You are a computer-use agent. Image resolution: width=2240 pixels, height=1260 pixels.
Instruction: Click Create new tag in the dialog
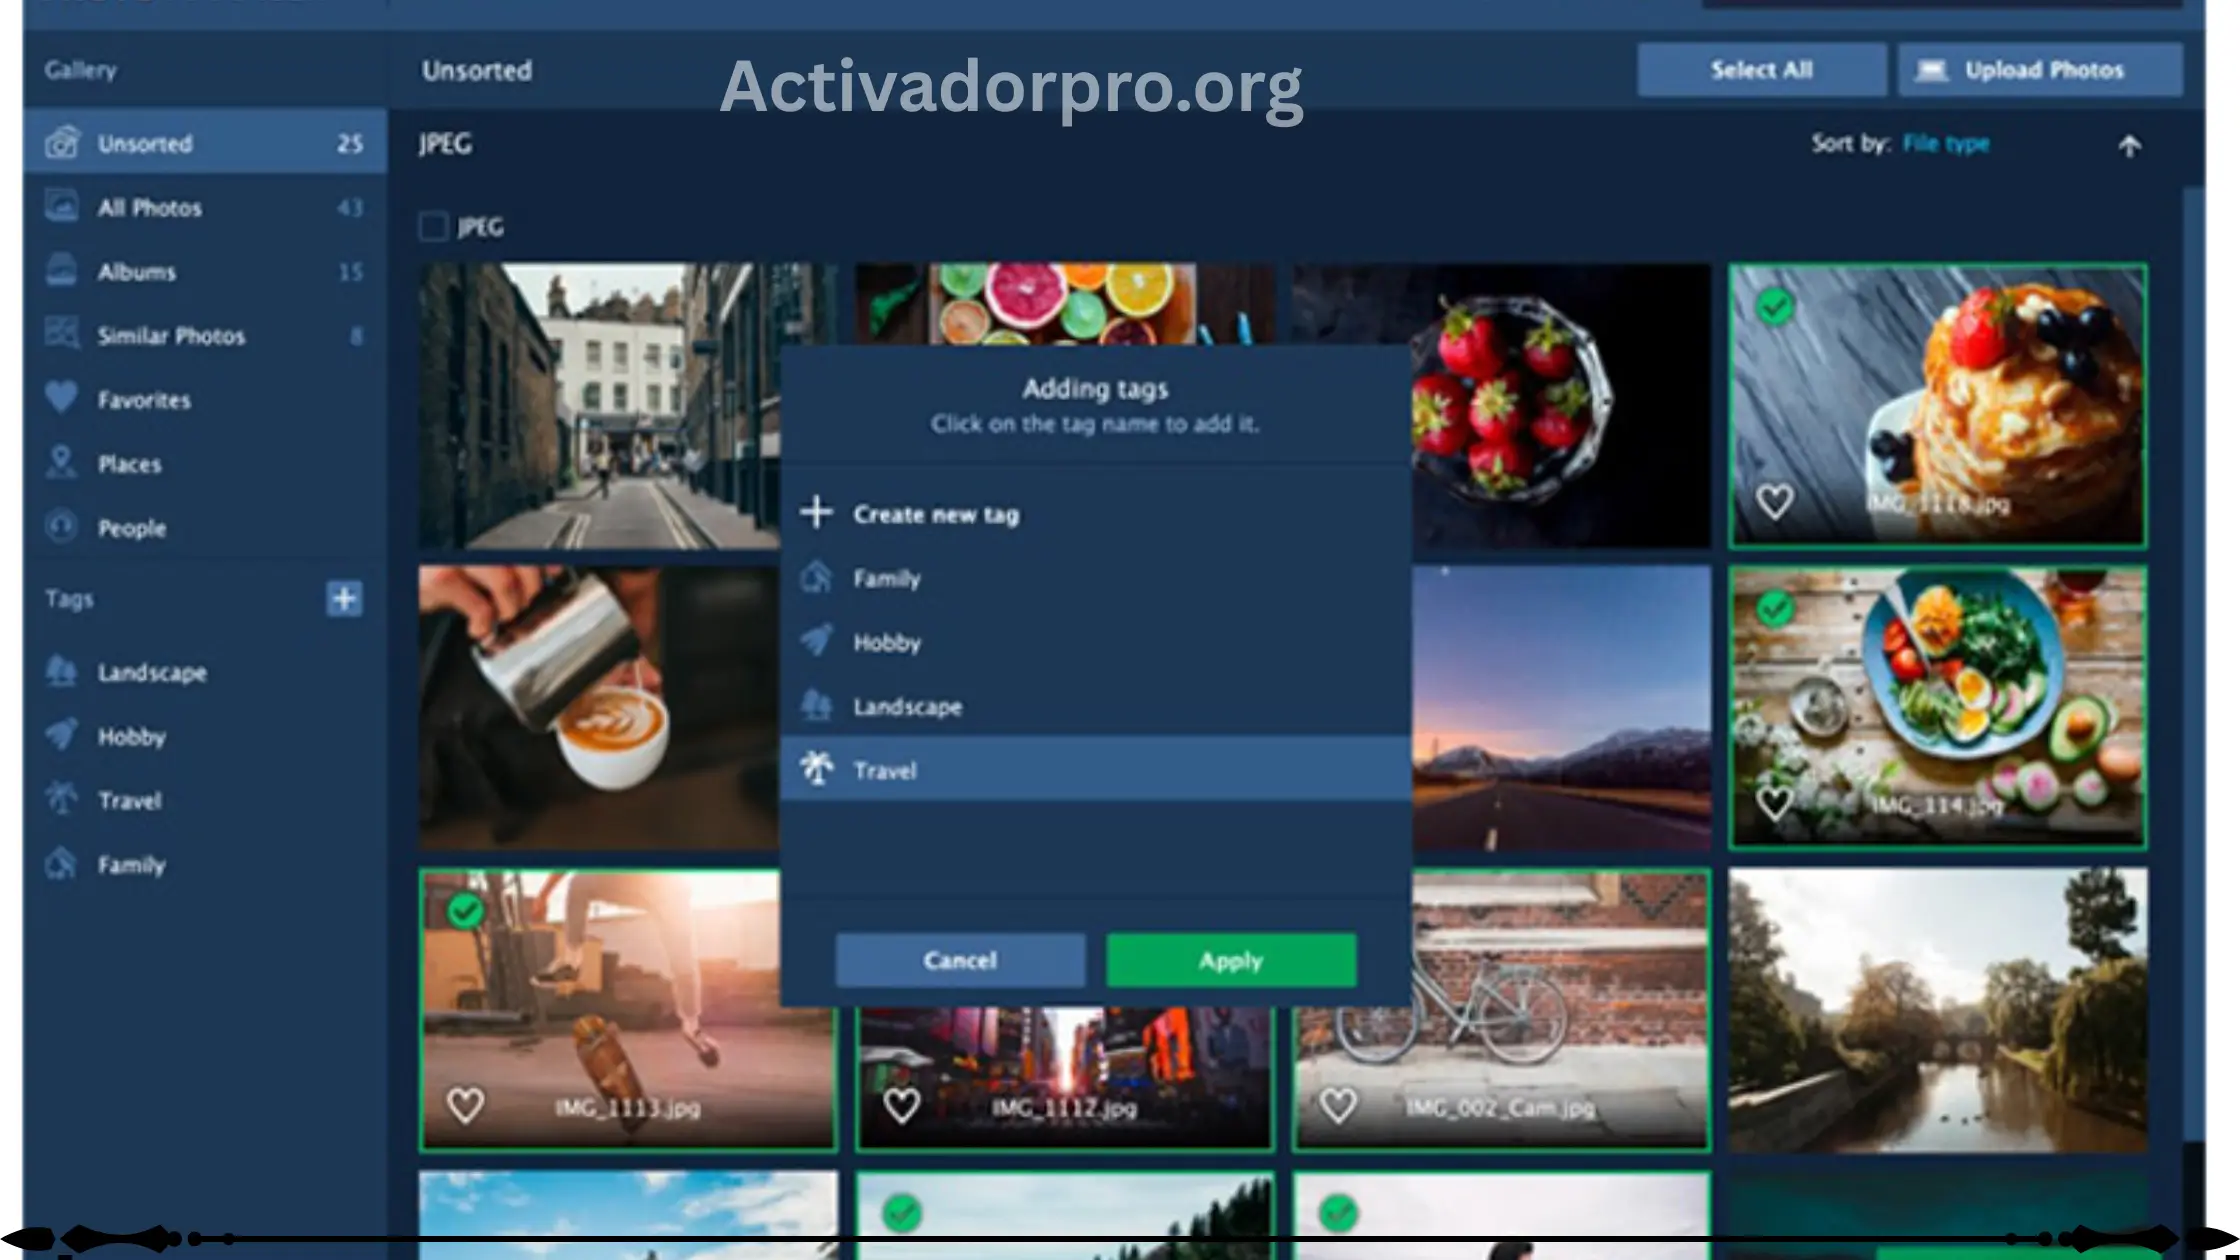(x=935, y=514)
